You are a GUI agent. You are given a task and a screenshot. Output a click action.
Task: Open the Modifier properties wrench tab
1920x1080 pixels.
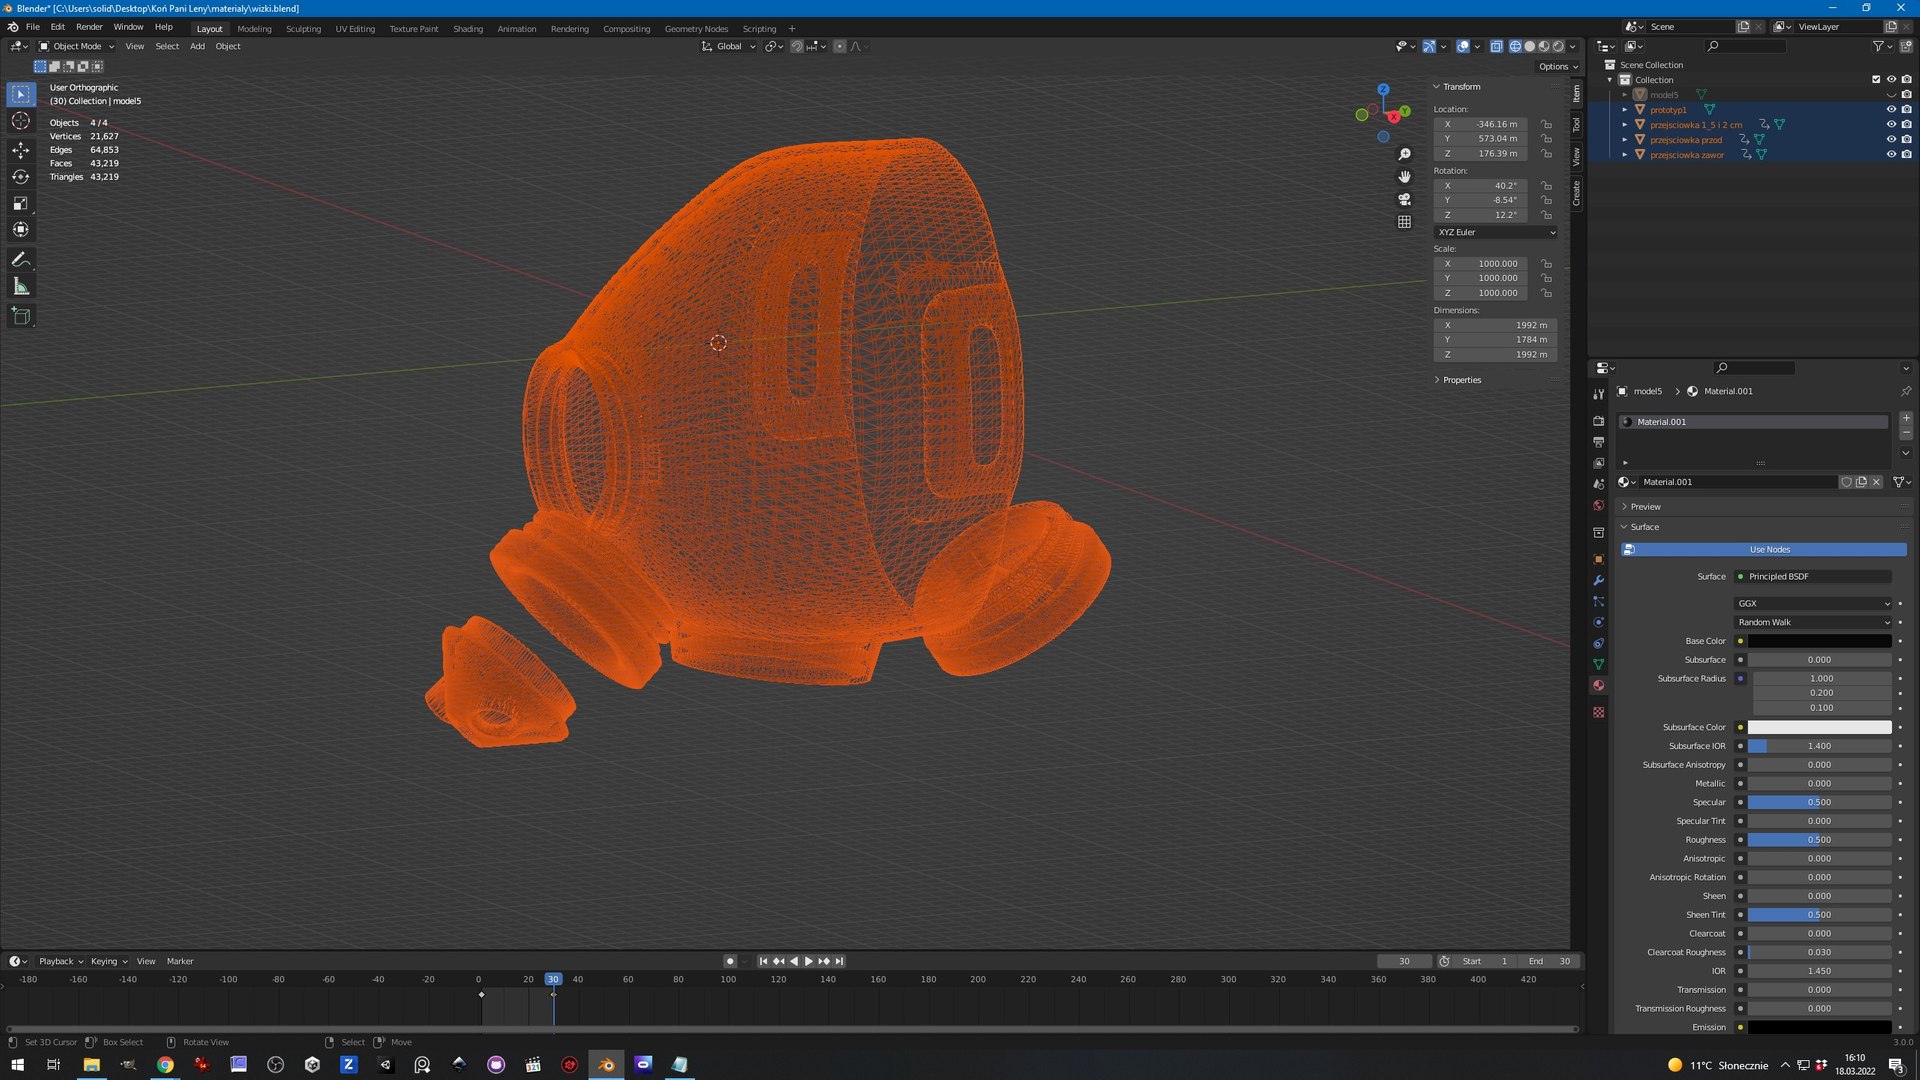1598,581
